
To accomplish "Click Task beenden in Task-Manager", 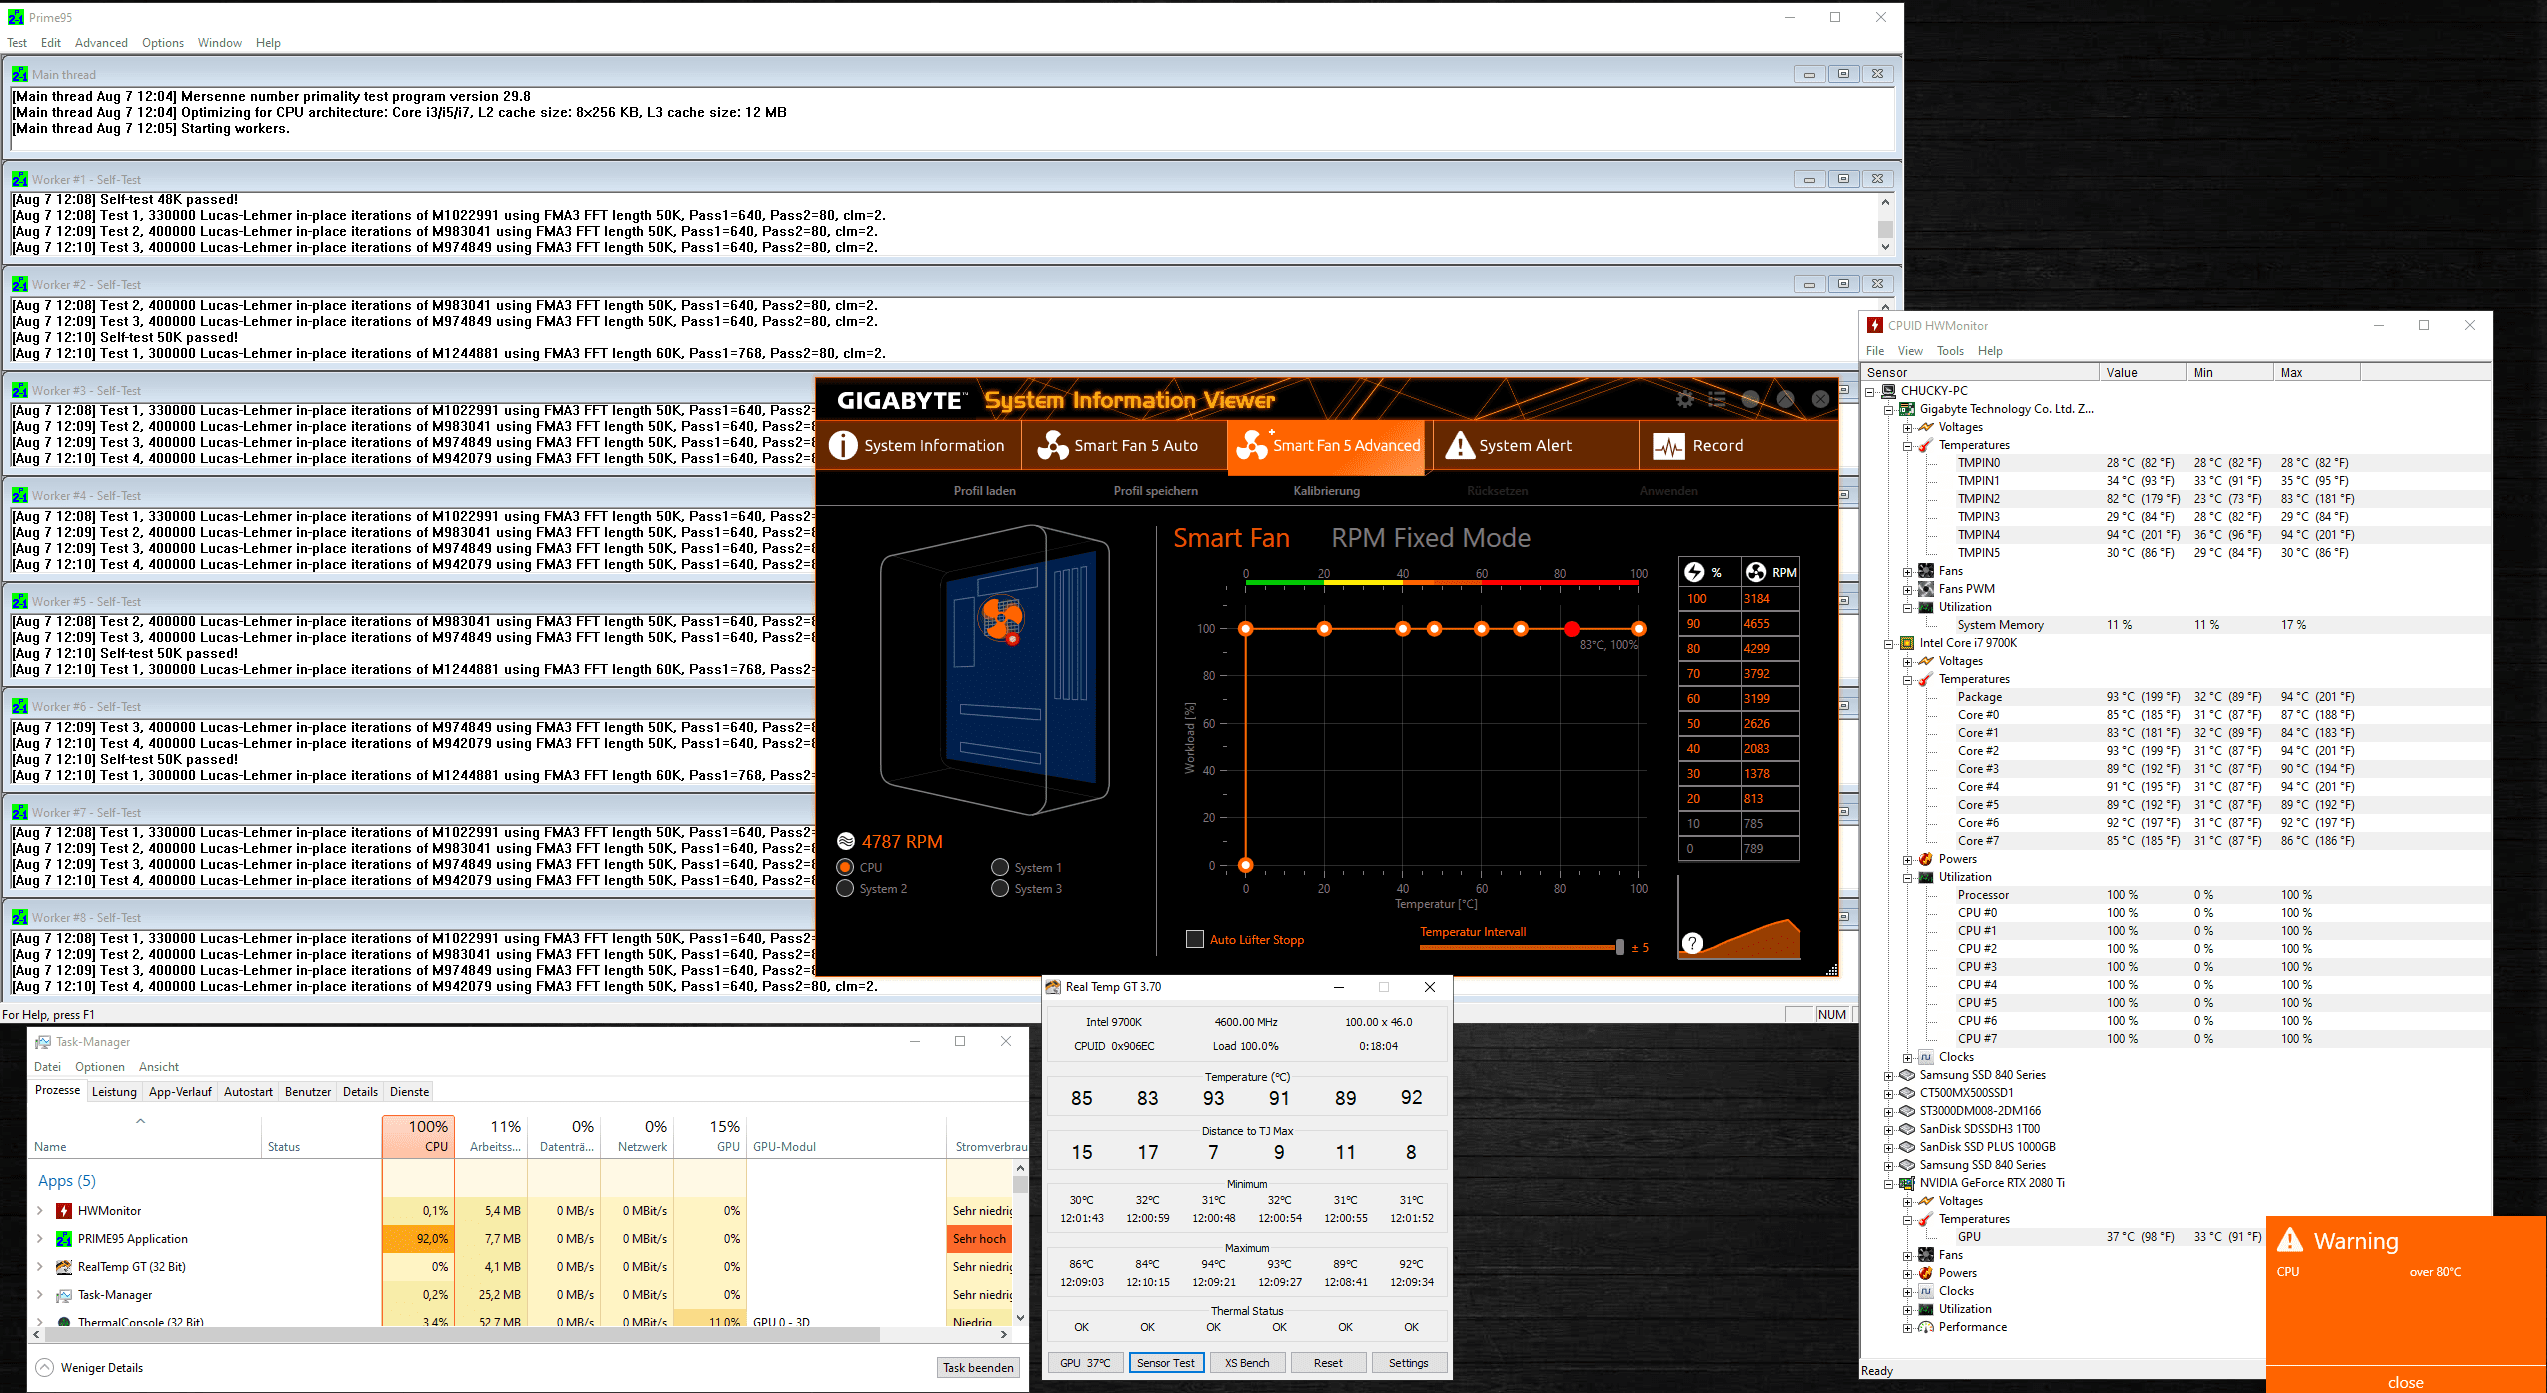I will [x=978, y=1368].
